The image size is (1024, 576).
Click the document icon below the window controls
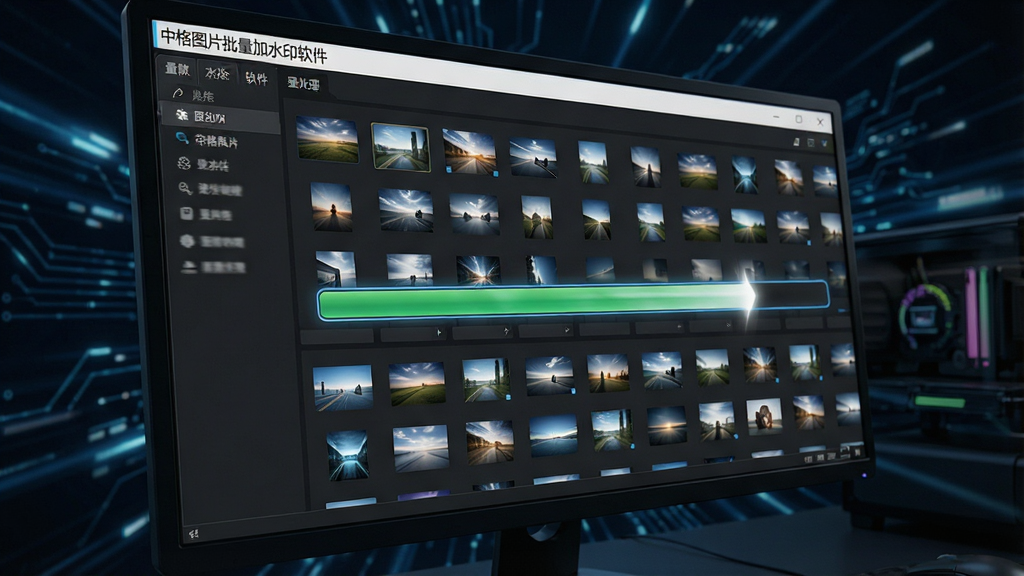click(x=796, y=142)
